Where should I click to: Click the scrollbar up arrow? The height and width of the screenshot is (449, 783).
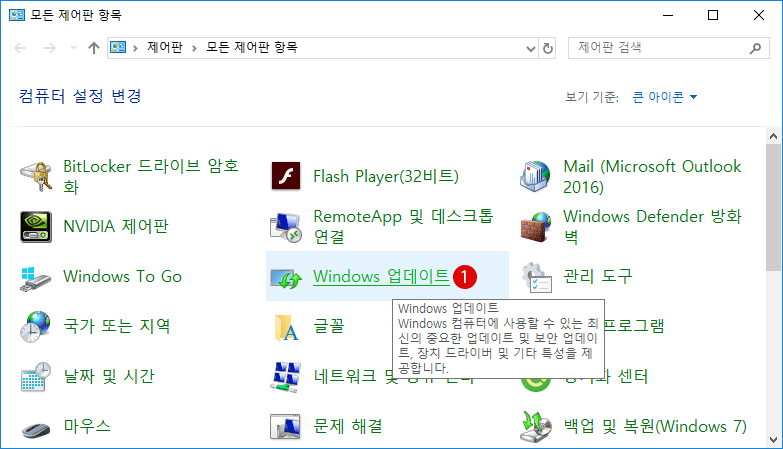click(x=774, y=136)
